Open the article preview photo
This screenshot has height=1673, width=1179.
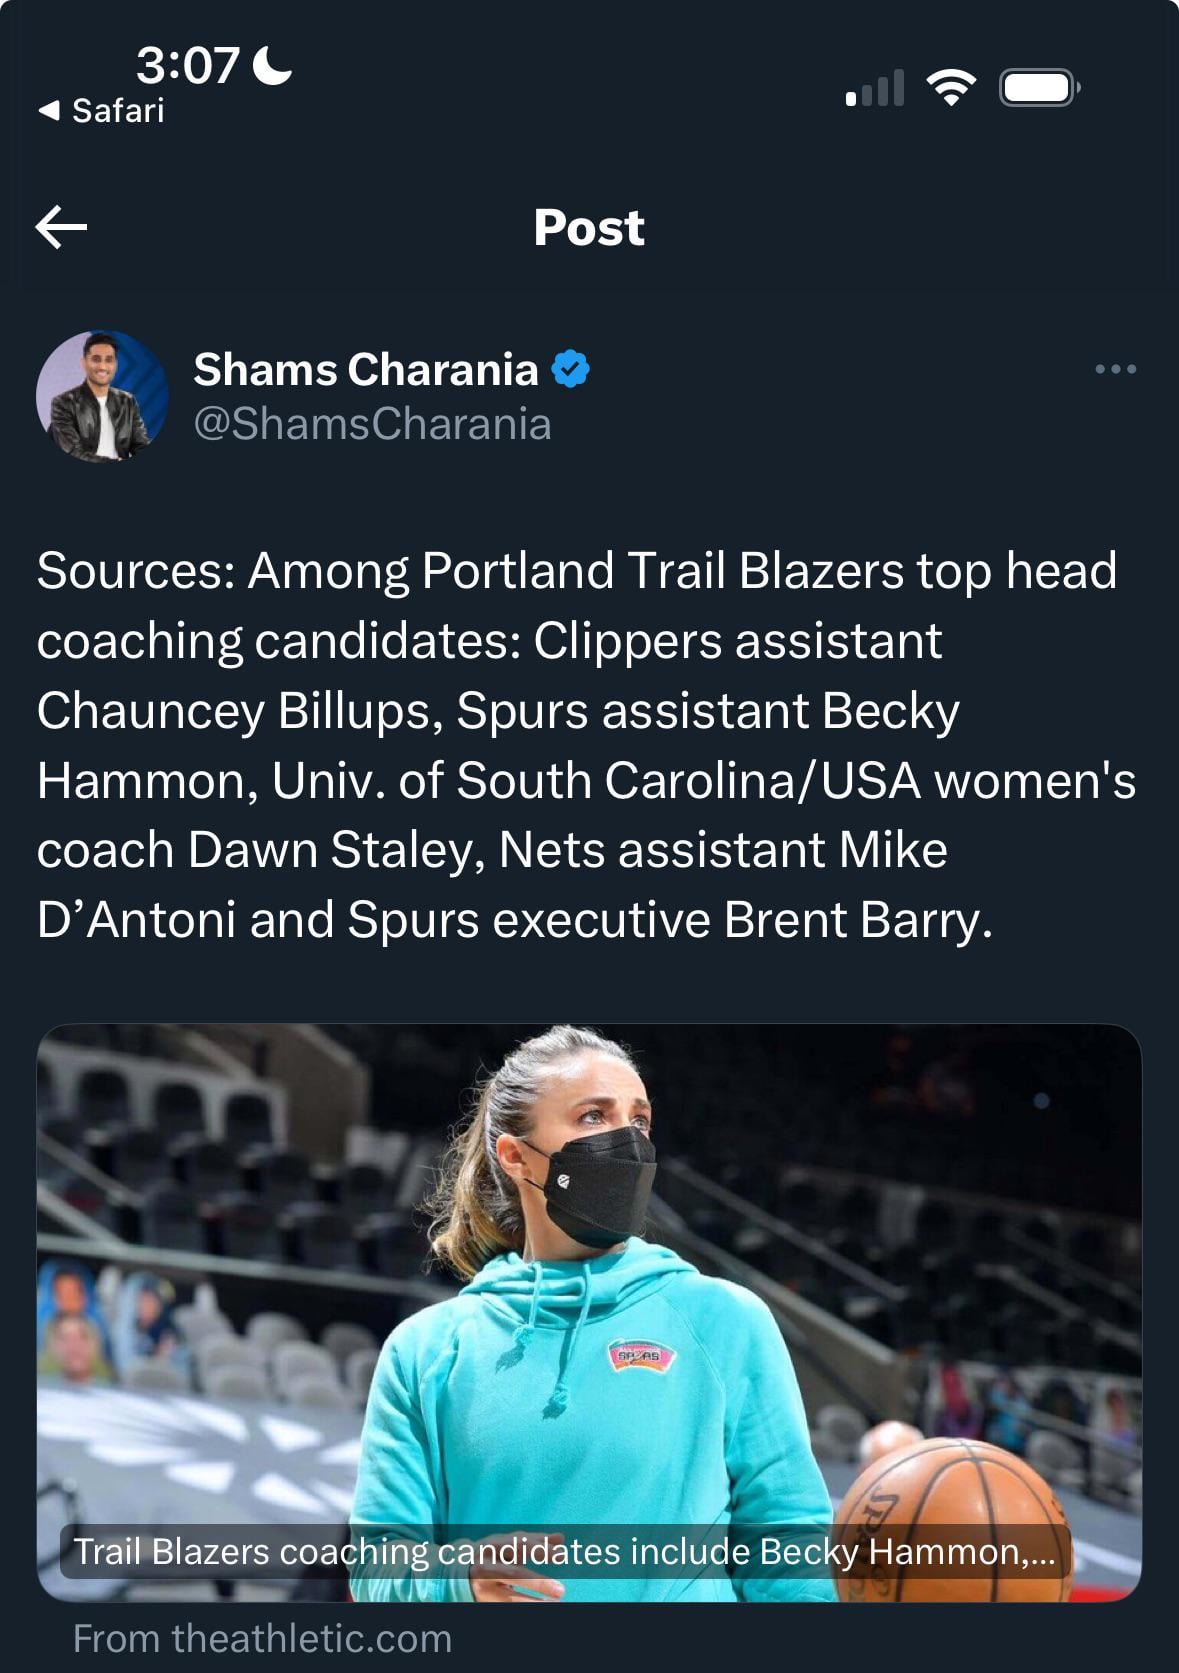coord(589,1250)
